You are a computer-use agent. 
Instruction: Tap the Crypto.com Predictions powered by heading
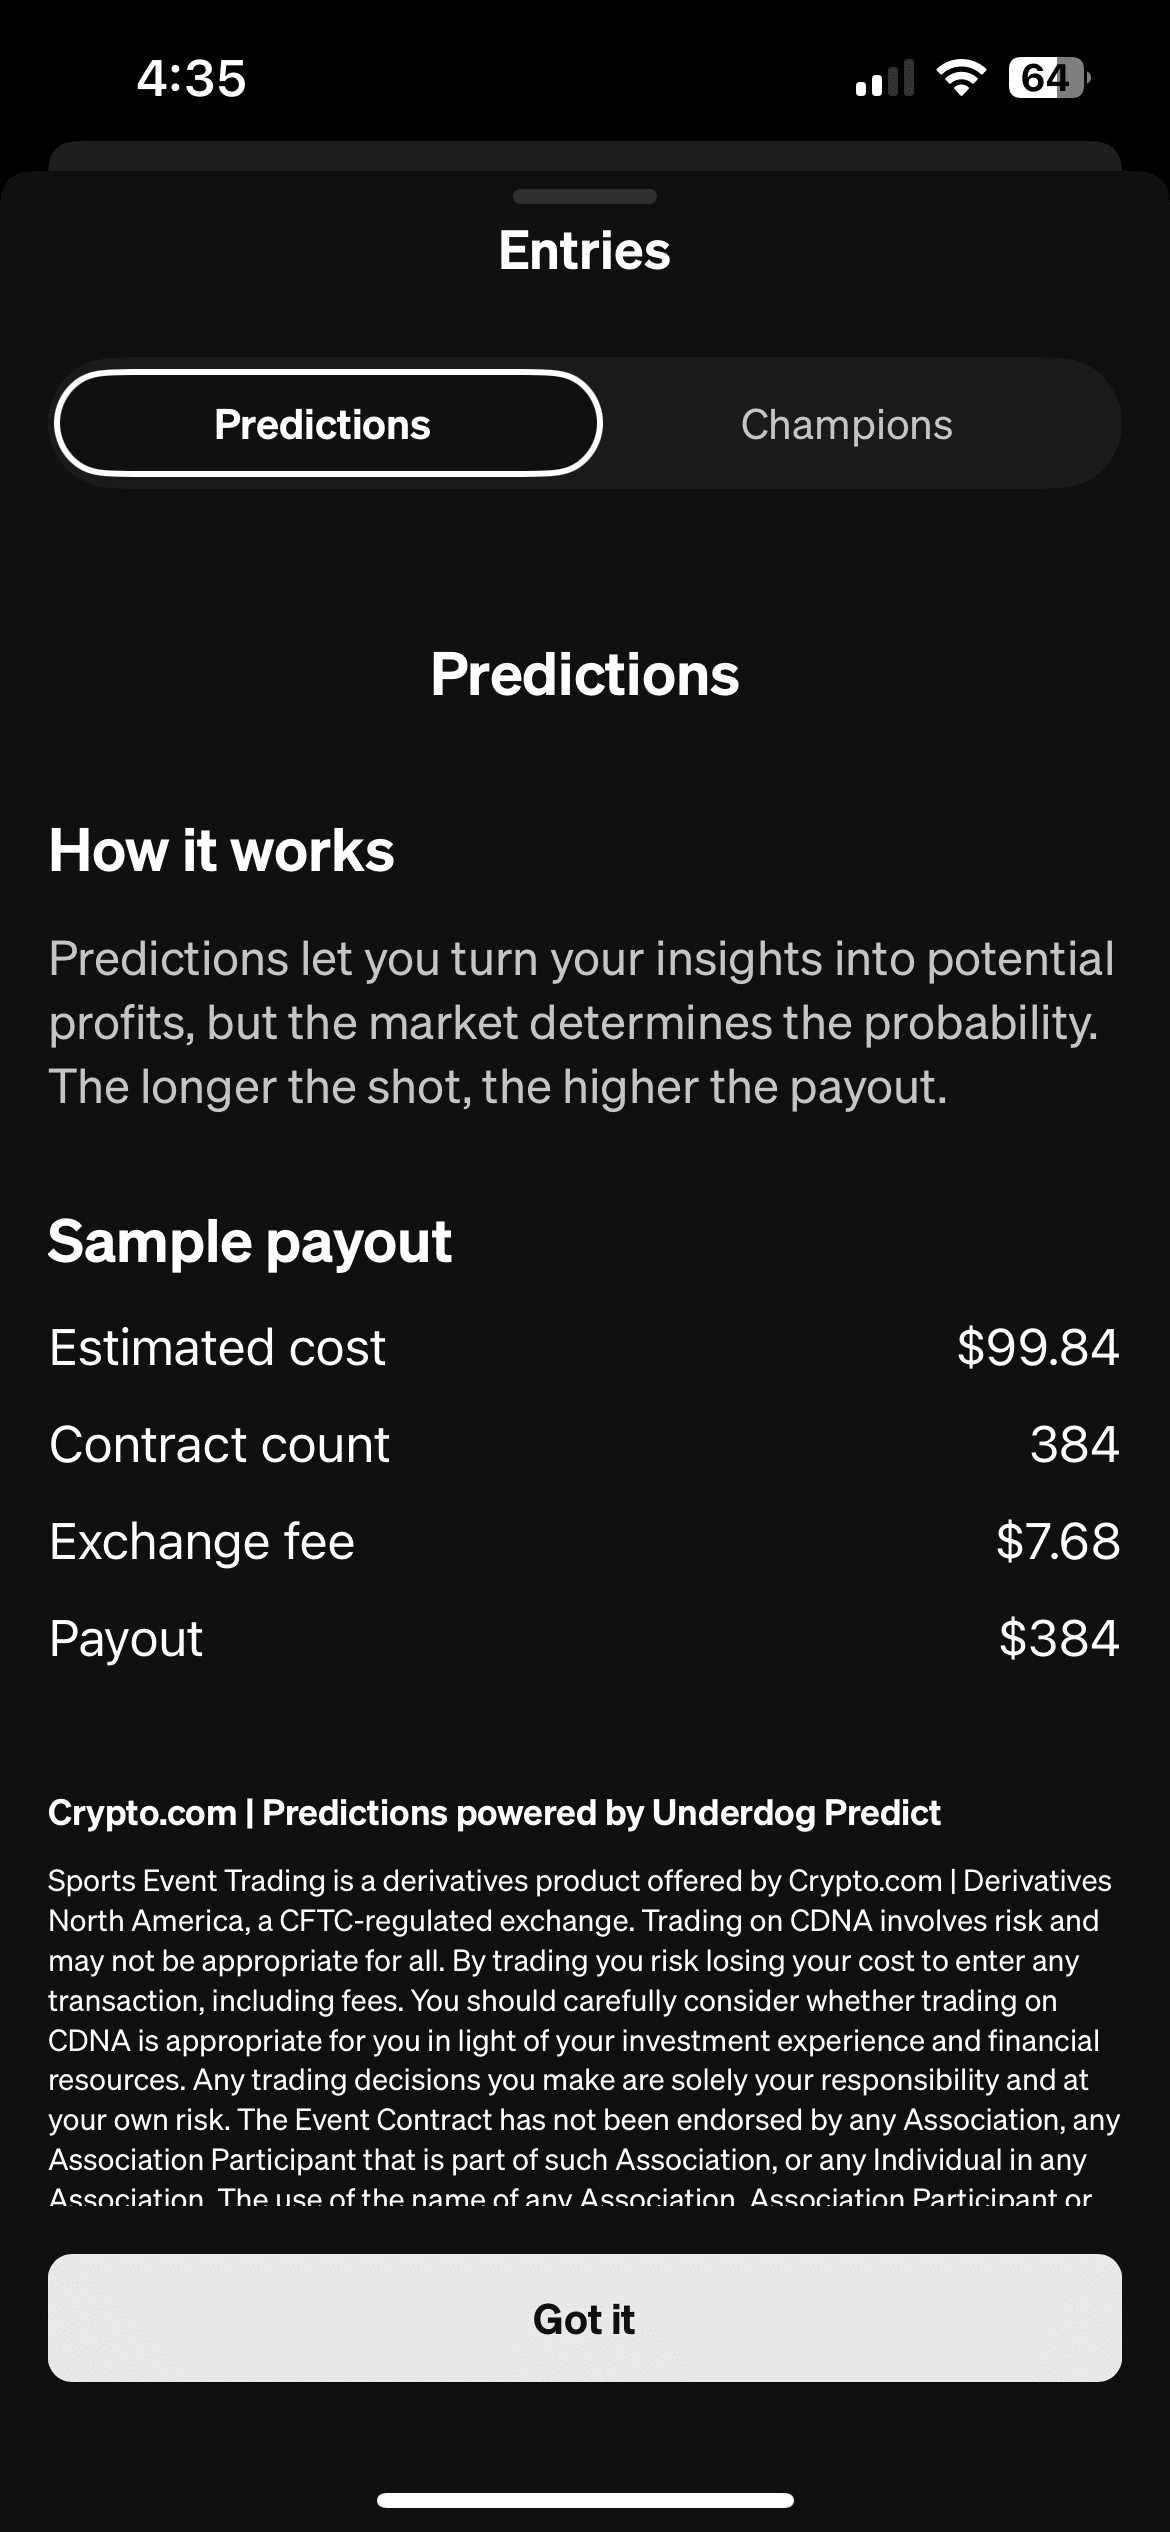pyautogui.click(x=494, y=1813)
